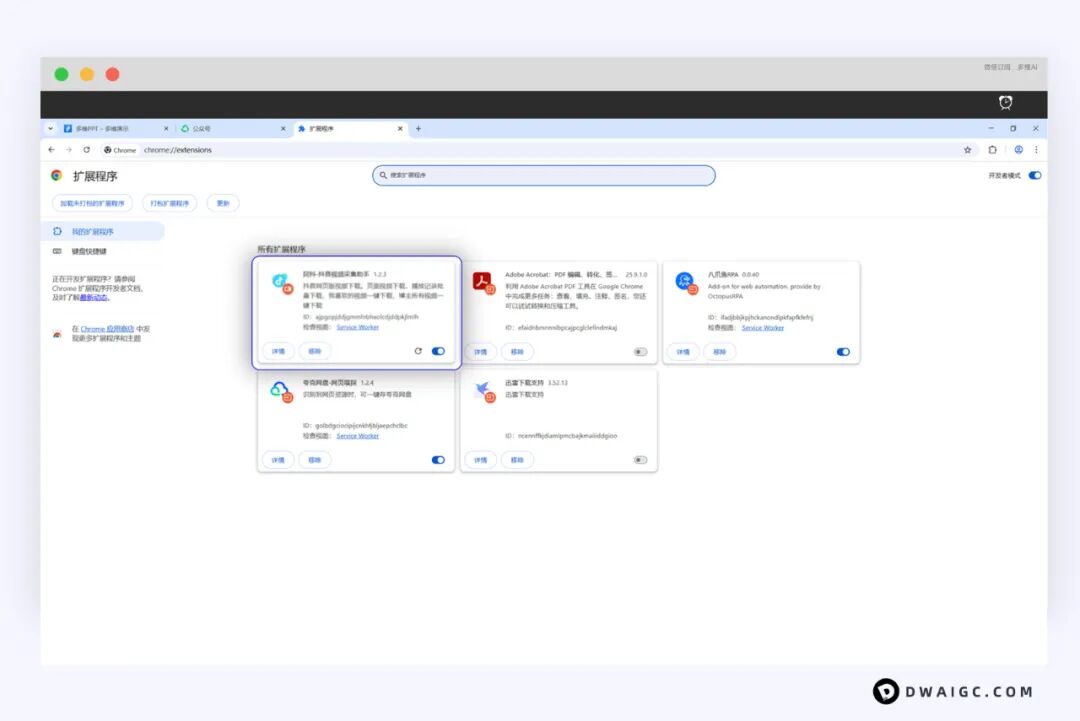Click 移除 on the 夸克网盘 extension card
1080x721 pixels.
[315, 460]
